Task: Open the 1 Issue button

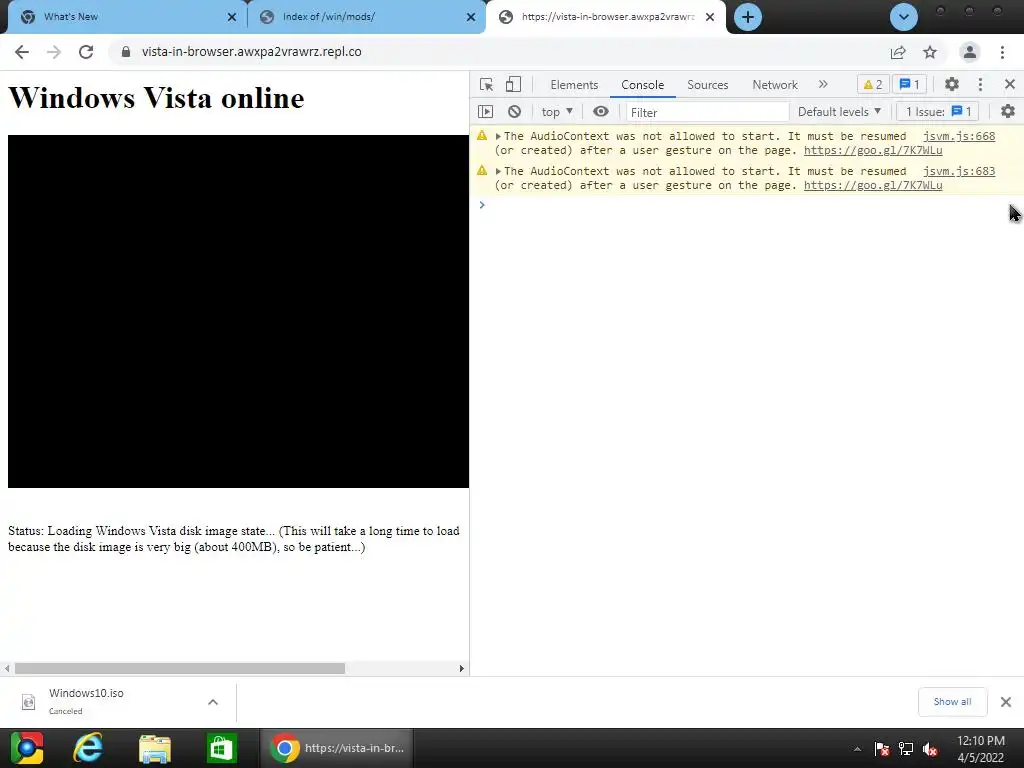Action: click(x=938, y=112)
